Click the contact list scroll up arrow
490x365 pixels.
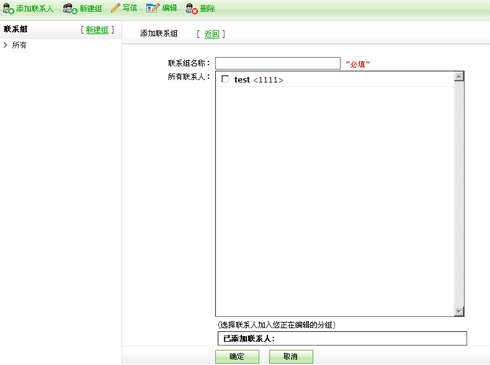pos(459,77)
